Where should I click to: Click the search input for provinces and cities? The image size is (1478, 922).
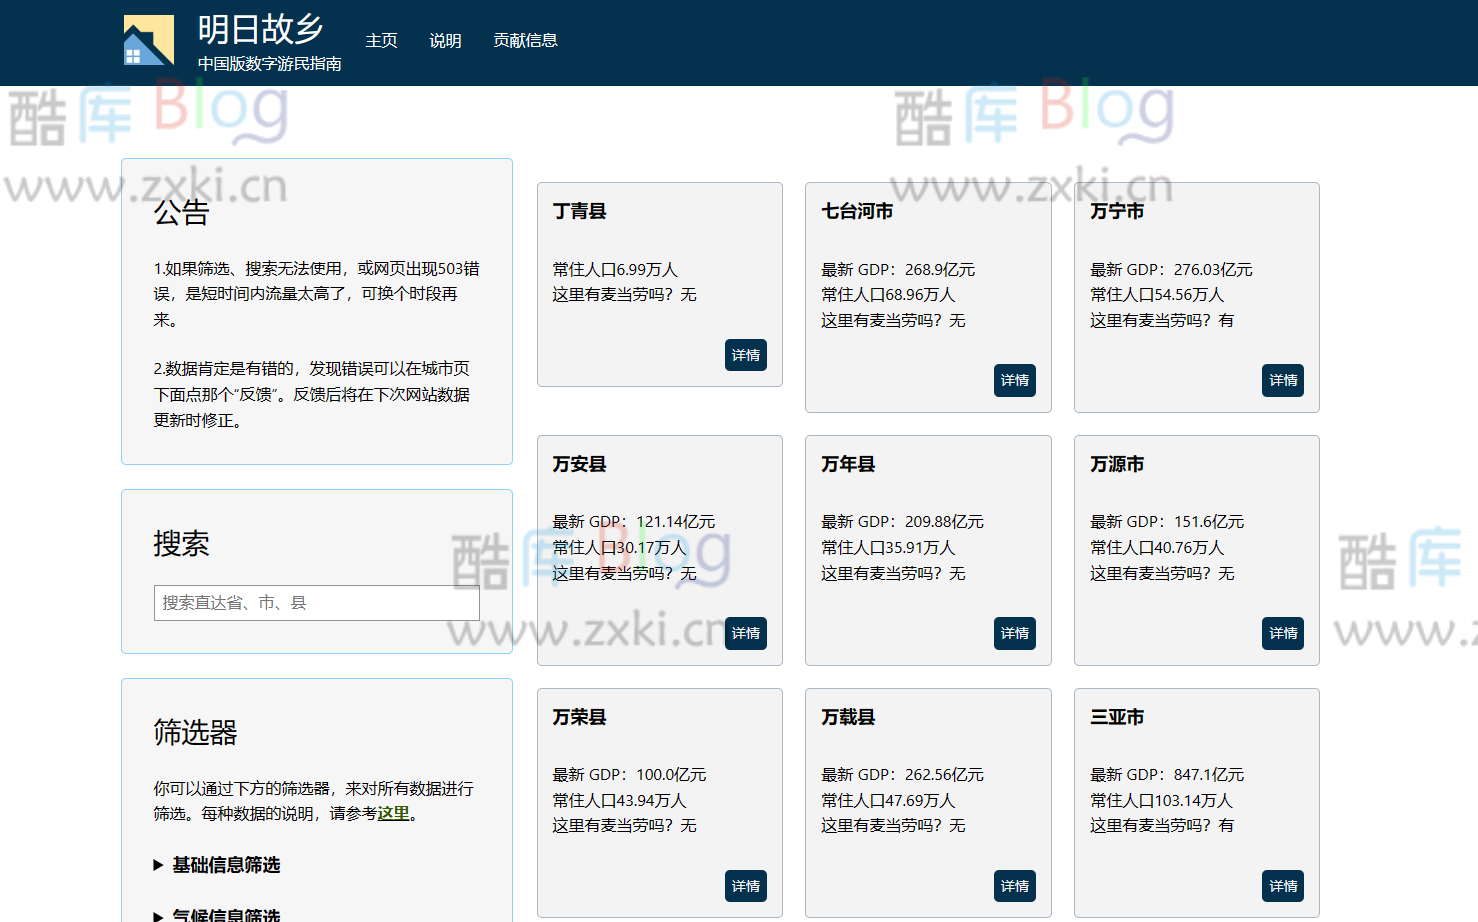click(x=316, y=602)
